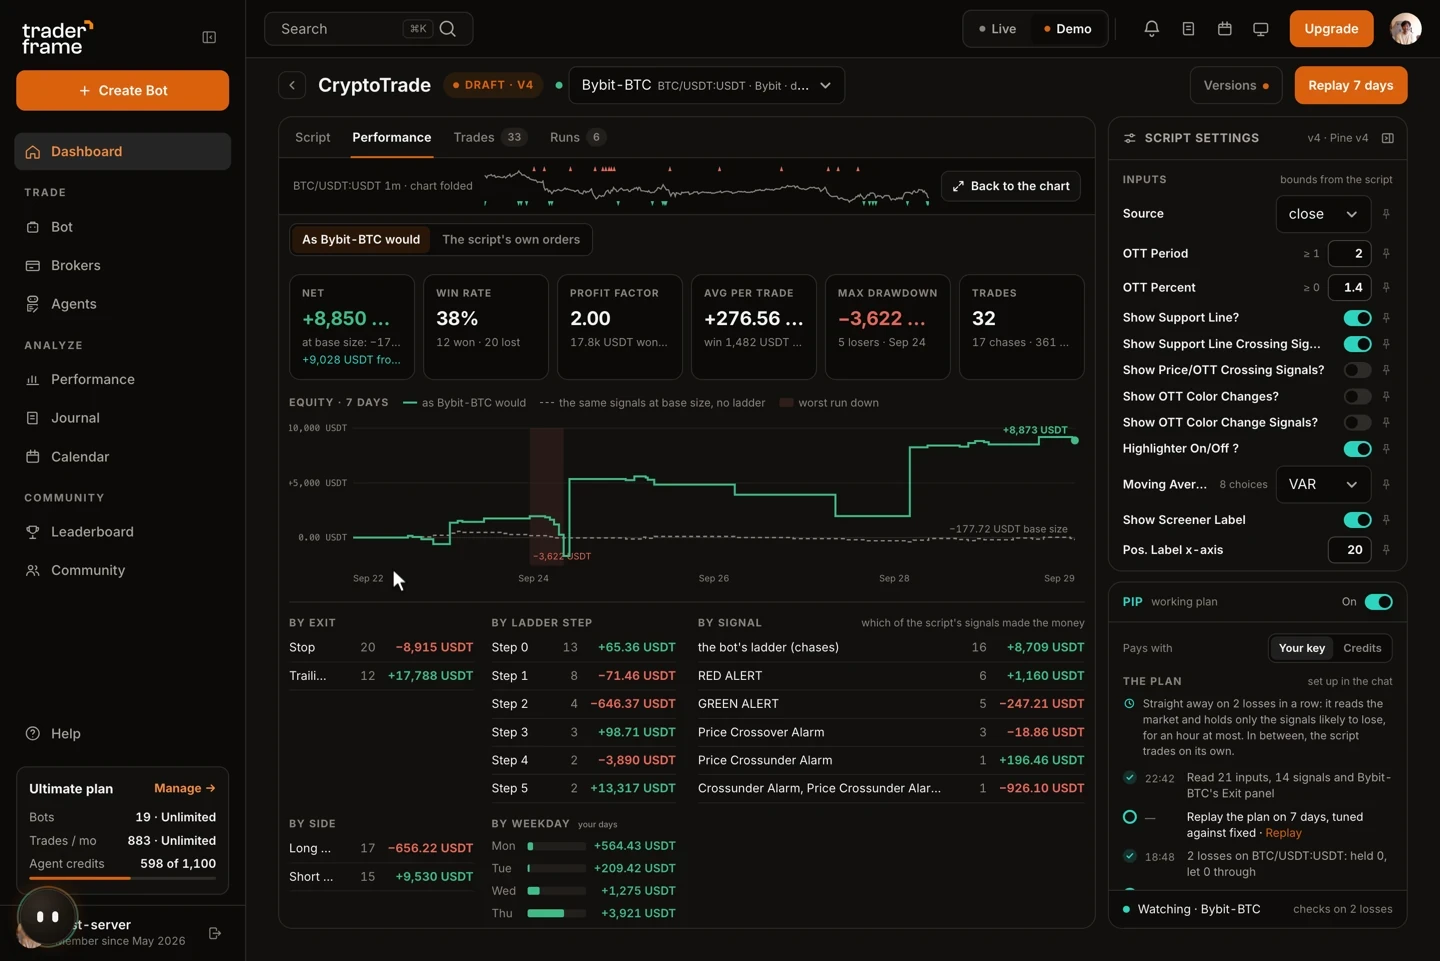Toggle Show Screener Label switch
Viewport: 1440px width, 961px height.
click(x=1357, y=520)
